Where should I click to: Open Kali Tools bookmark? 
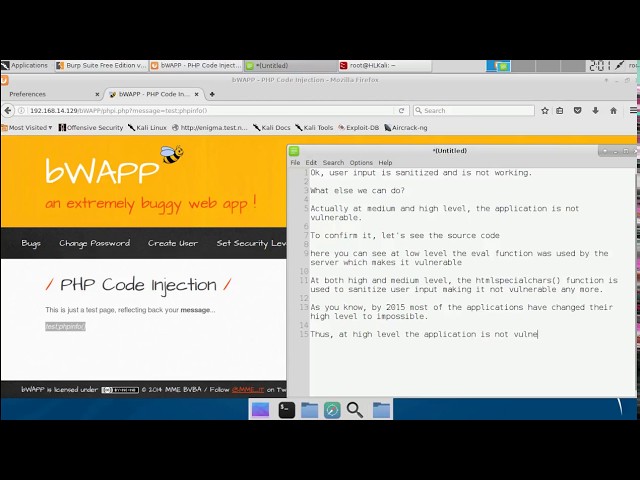tap(314, 128)
